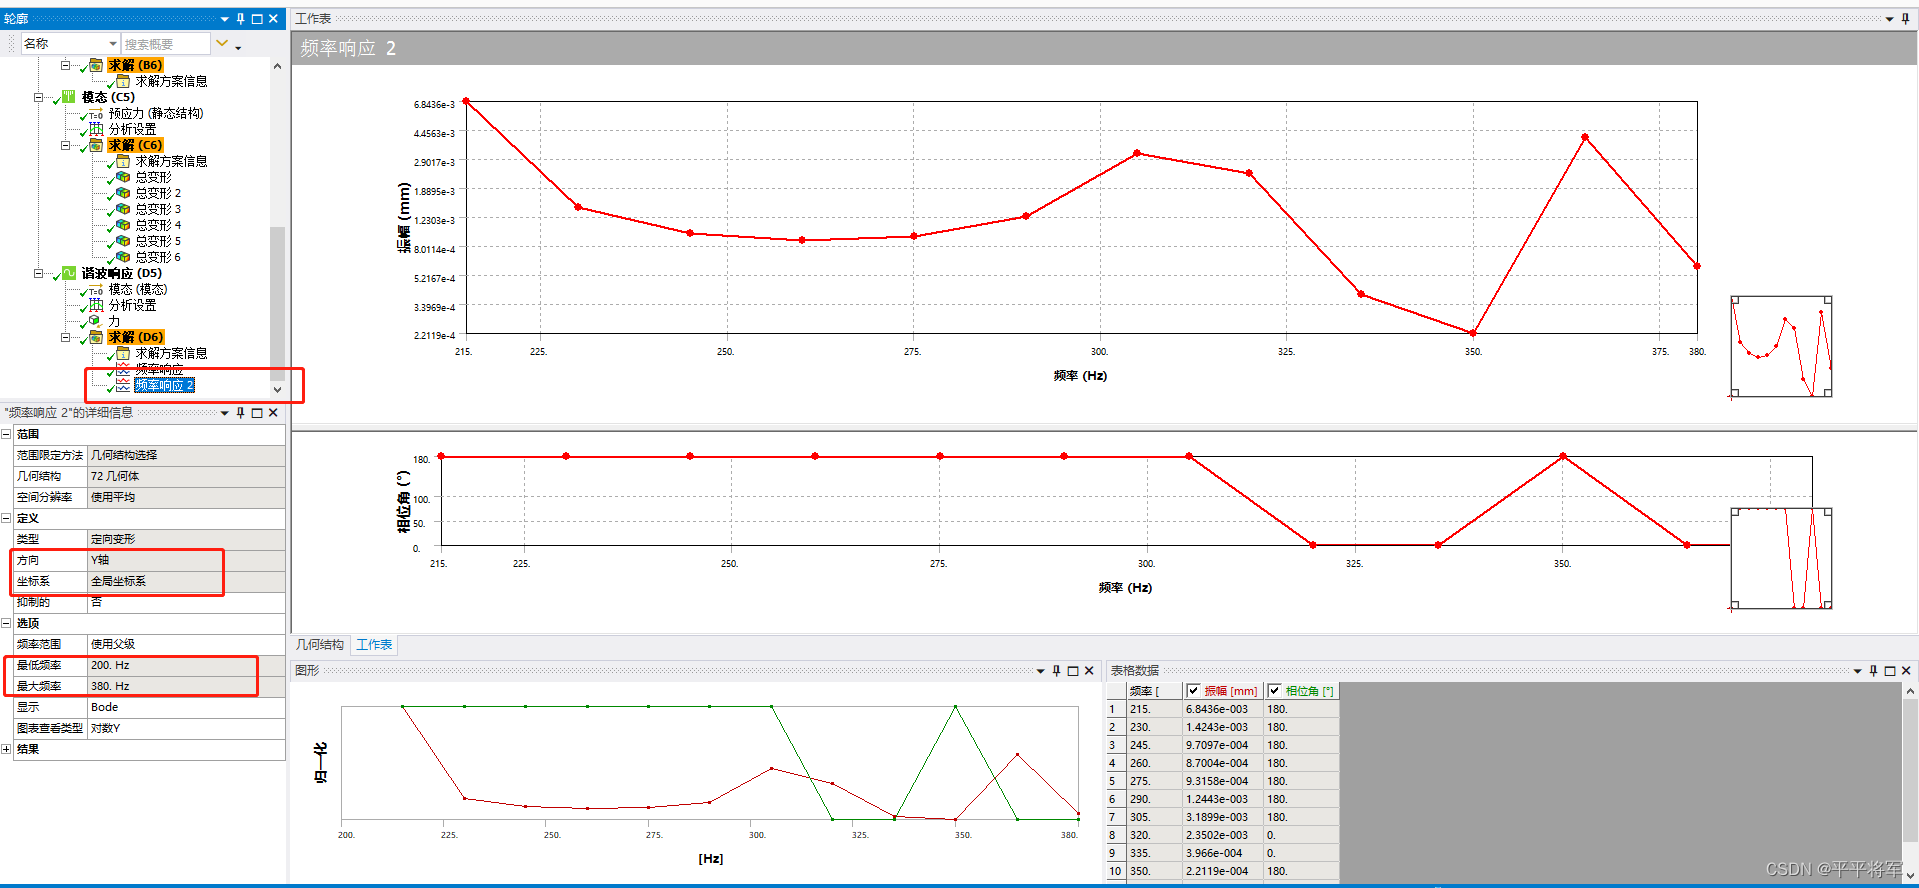Image resolution: width=1919 pixels, height=888 pixels.
Task: Switch to the 几何结构 tab
Action: click(x=320, y=645)
